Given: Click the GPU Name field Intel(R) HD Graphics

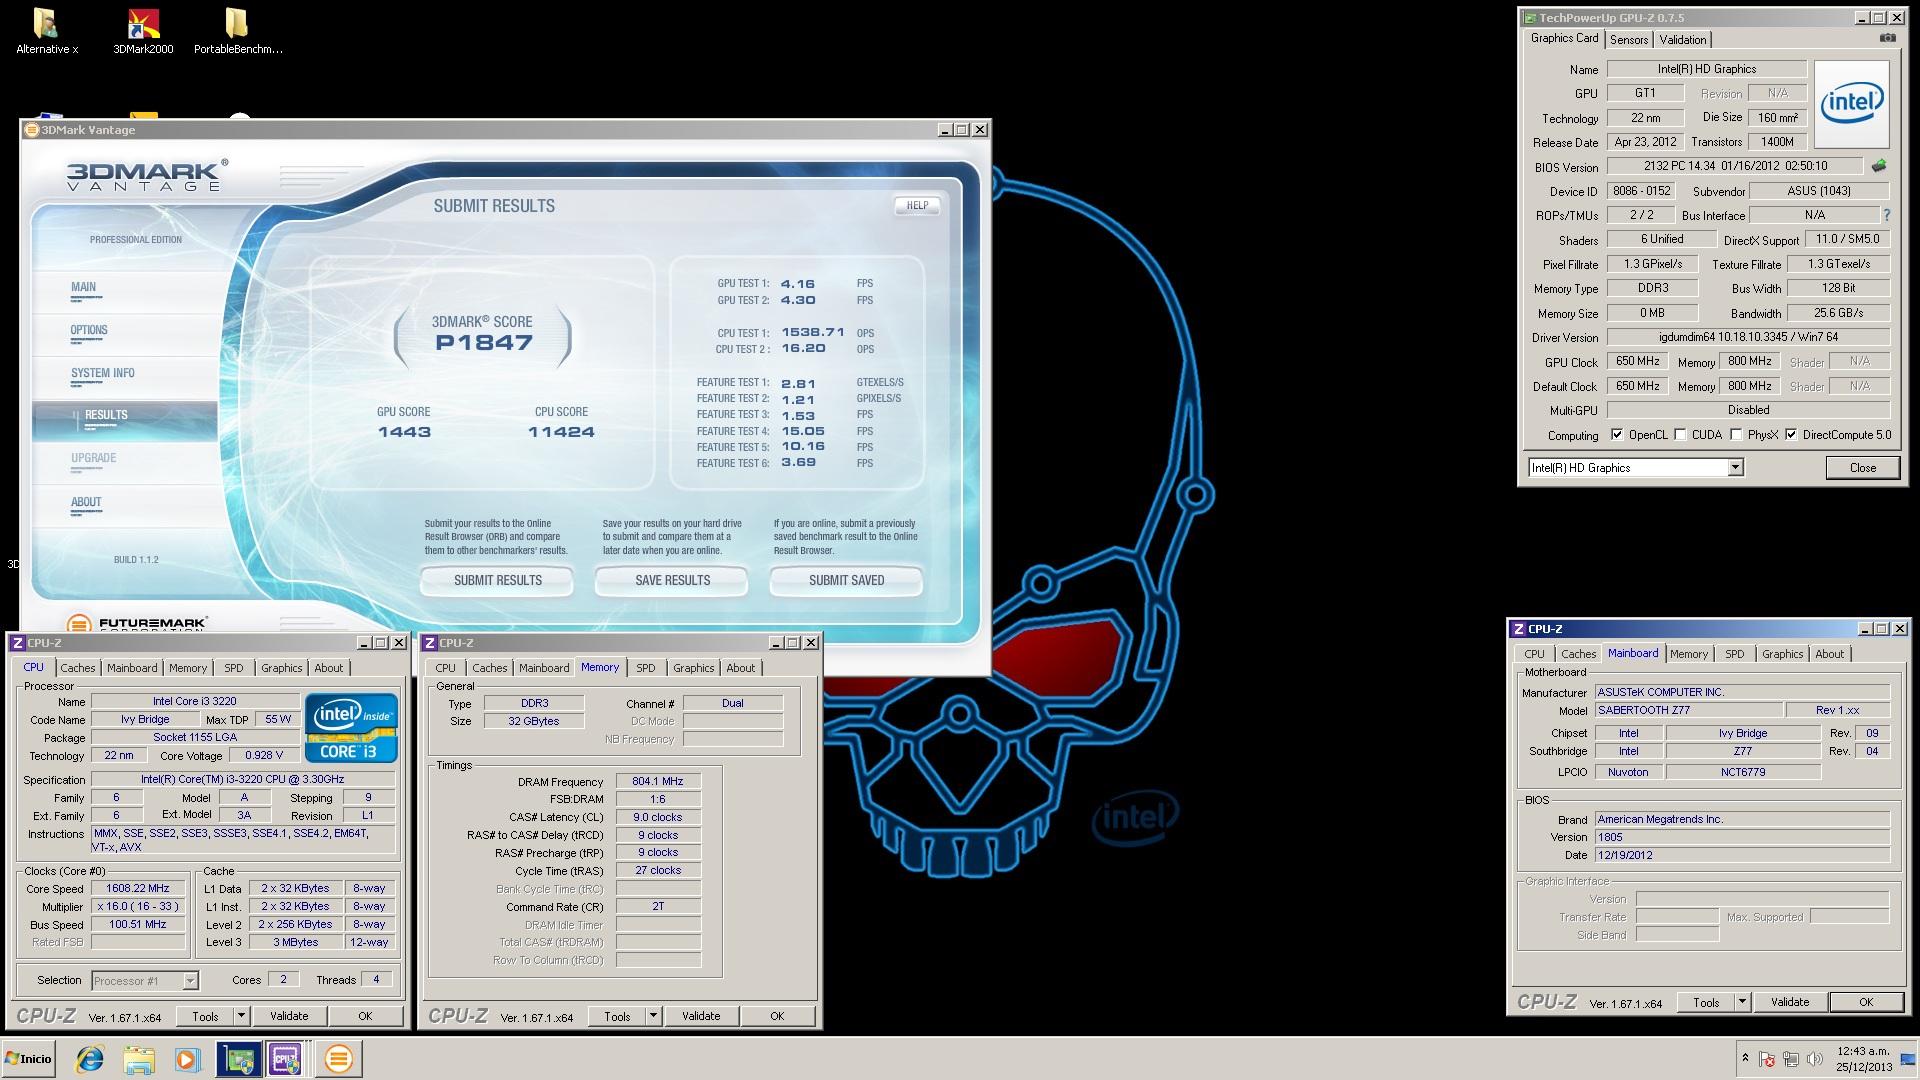Looking at the screenshot, I should (1706, 69).
